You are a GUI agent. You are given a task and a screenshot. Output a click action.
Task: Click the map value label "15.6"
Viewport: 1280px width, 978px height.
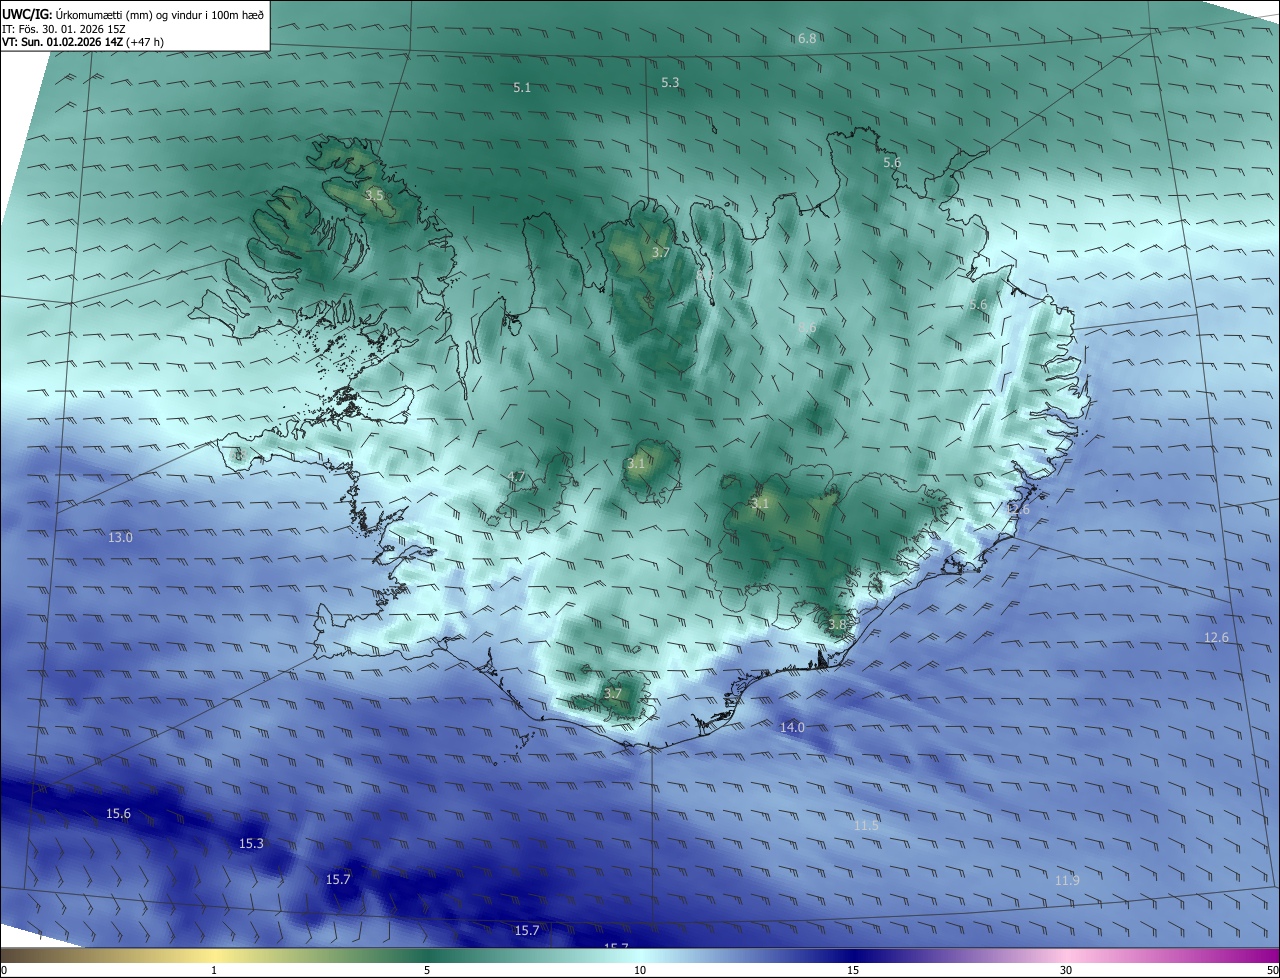click(118, 814)
